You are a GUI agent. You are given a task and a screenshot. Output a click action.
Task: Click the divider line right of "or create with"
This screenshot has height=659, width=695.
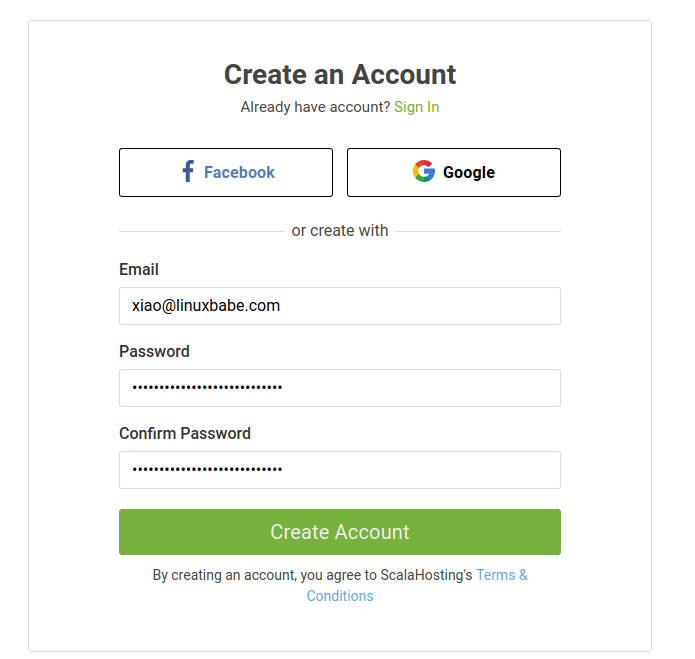pyautogui.click(x=478, y=231)
